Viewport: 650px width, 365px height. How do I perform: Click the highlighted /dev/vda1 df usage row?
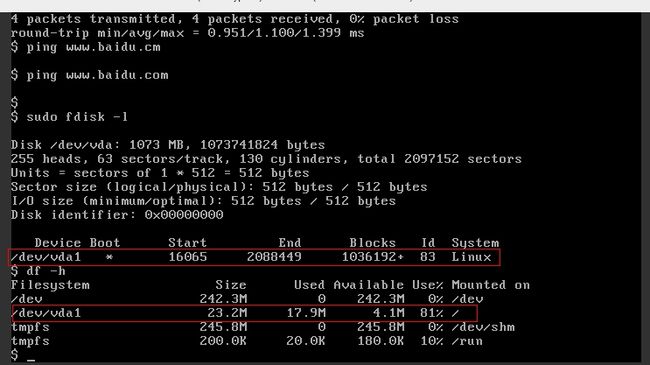(x=244, y=313)
